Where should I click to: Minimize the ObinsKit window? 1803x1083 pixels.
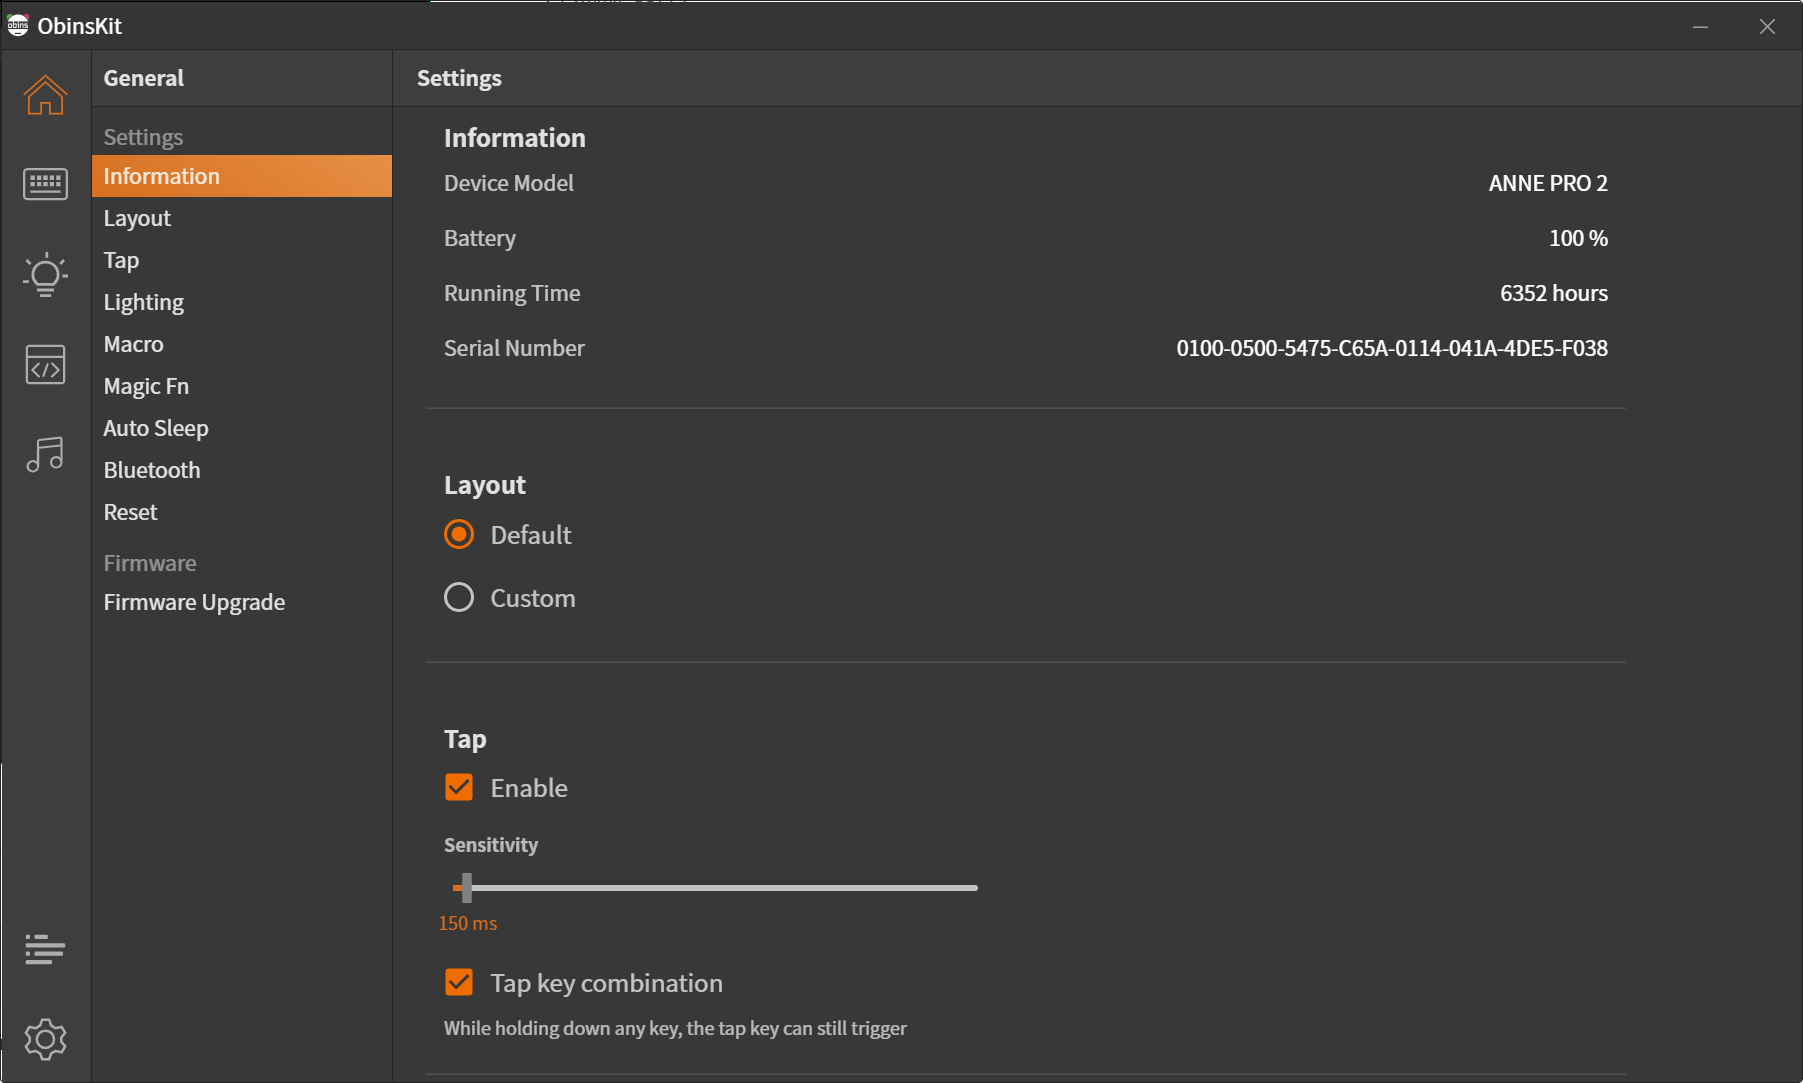tap(1700, 27)
